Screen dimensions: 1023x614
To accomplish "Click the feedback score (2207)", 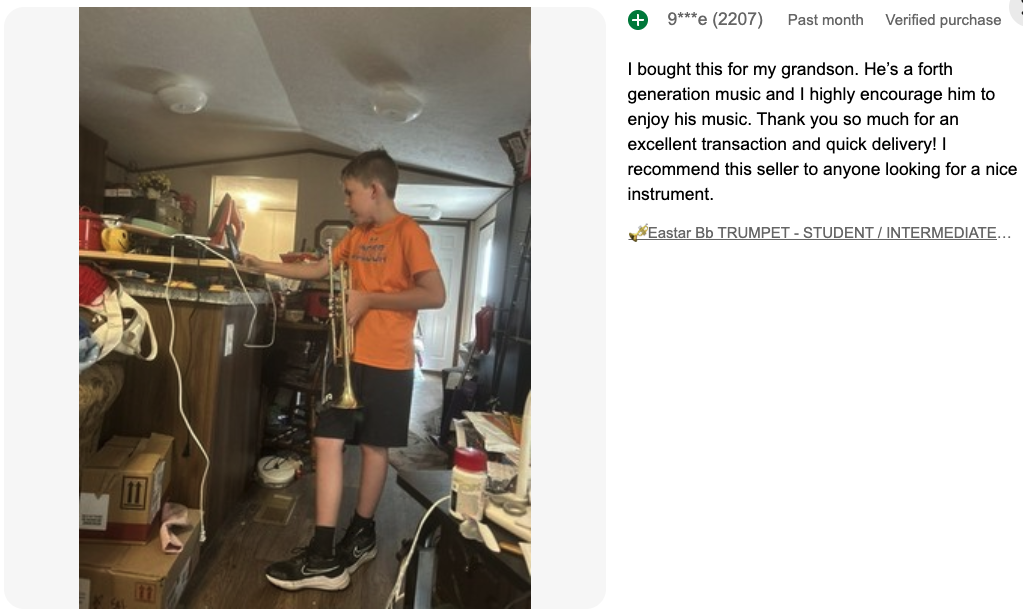I will coord(738,20).
